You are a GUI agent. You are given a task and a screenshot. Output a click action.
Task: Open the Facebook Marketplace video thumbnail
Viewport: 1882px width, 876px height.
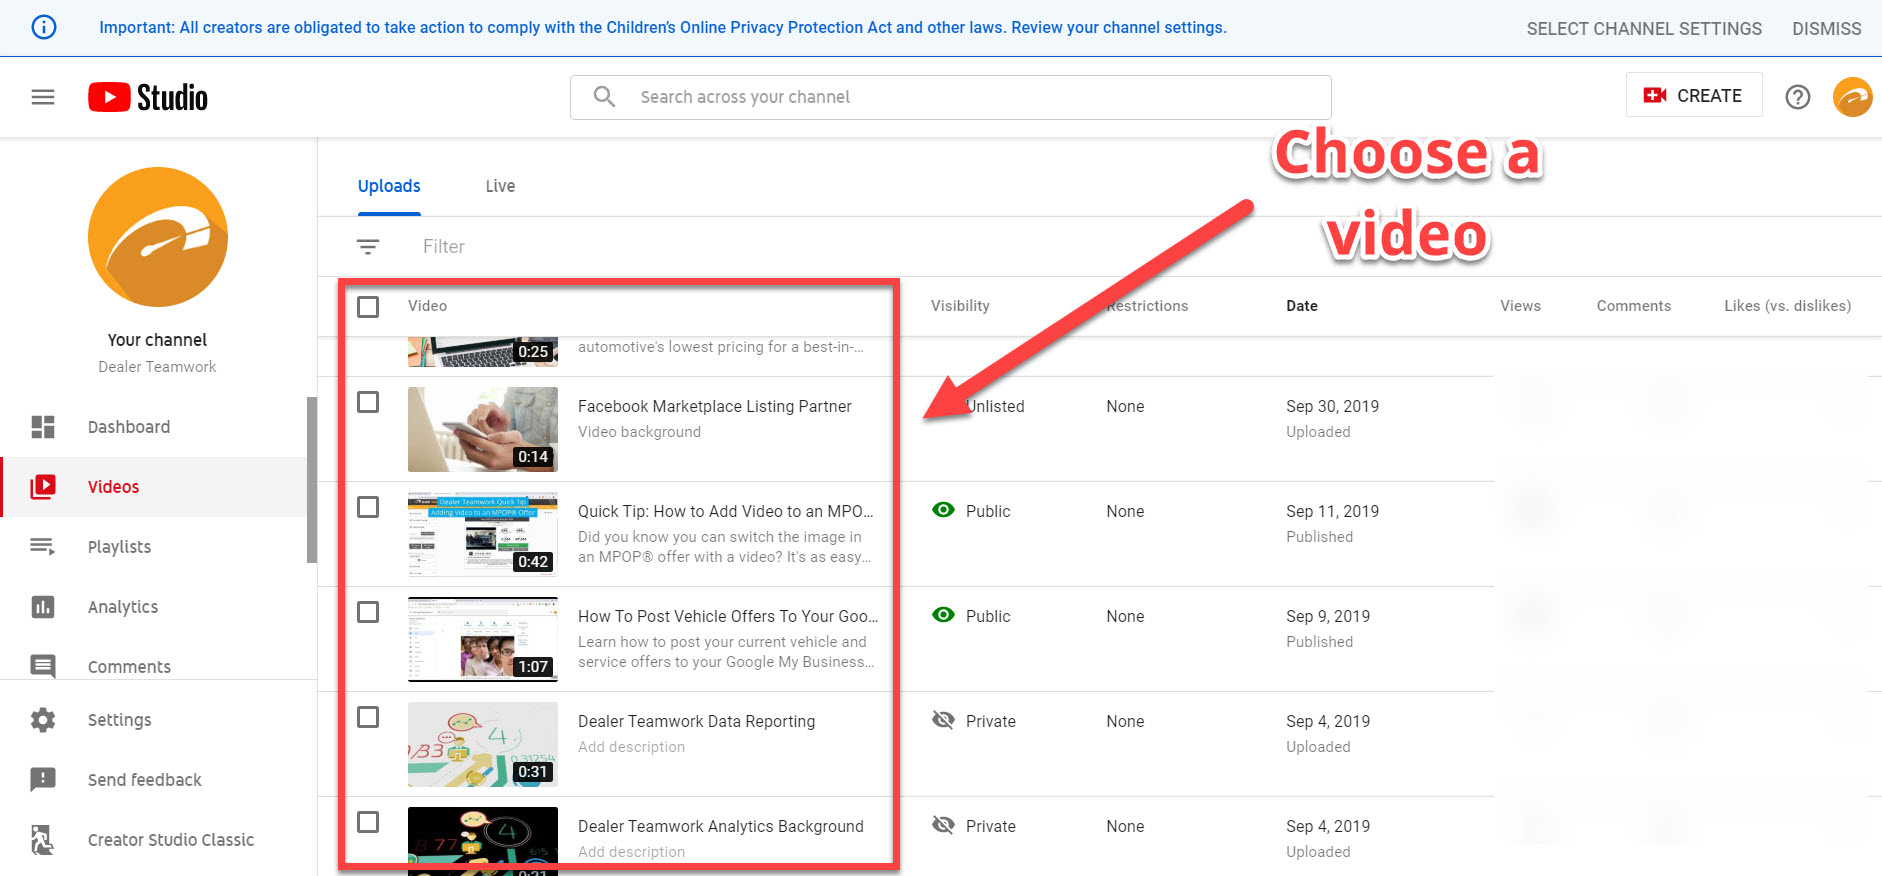pyautogui.click(x=483, y=429)
